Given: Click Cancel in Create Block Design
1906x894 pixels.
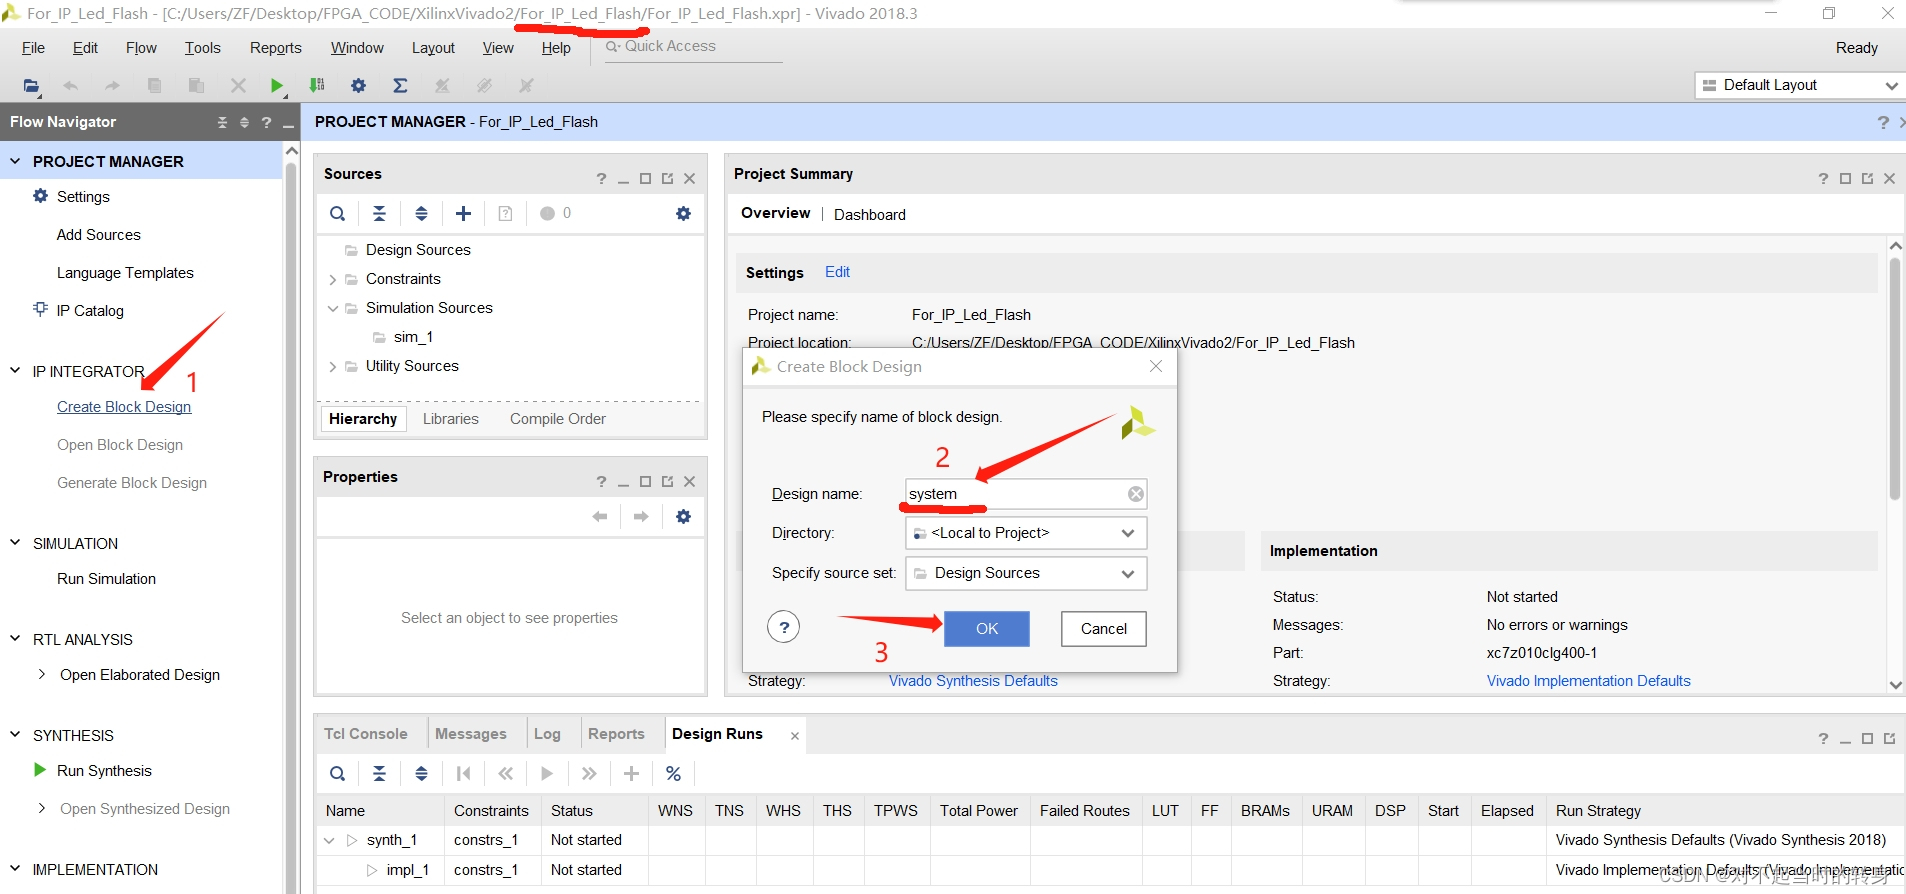Looking at the screenshot, I should coord(1104,628).
